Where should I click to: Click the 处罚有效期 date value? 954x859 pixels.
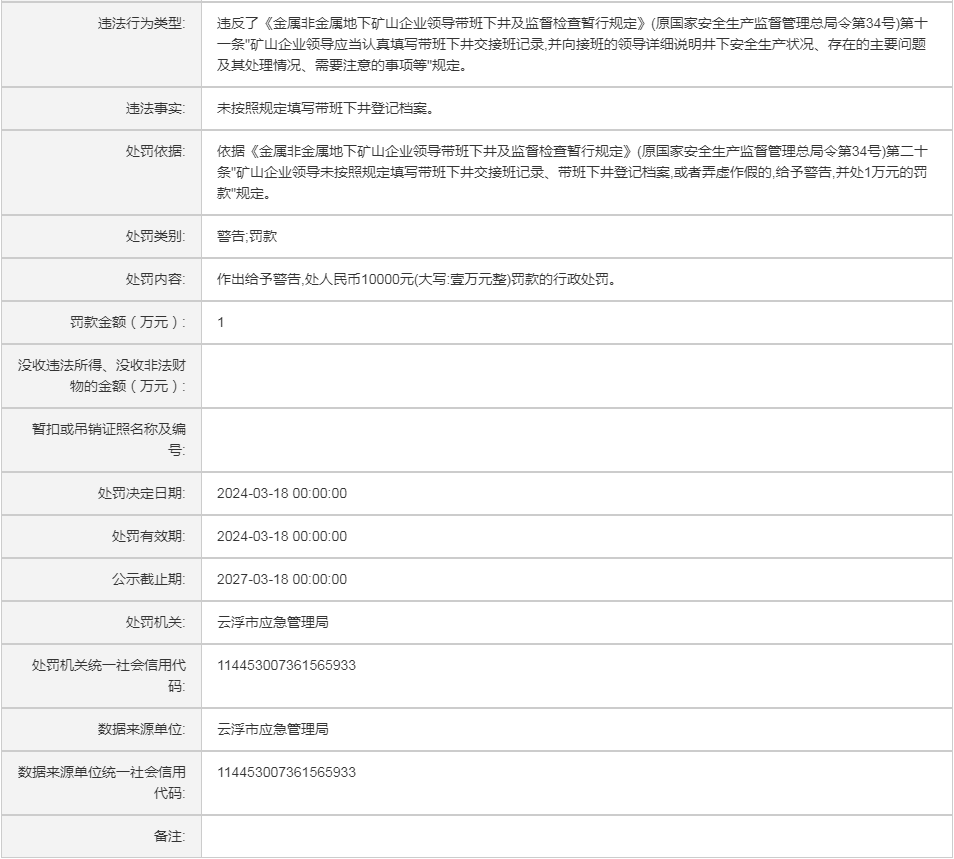(x=282, y=536)
